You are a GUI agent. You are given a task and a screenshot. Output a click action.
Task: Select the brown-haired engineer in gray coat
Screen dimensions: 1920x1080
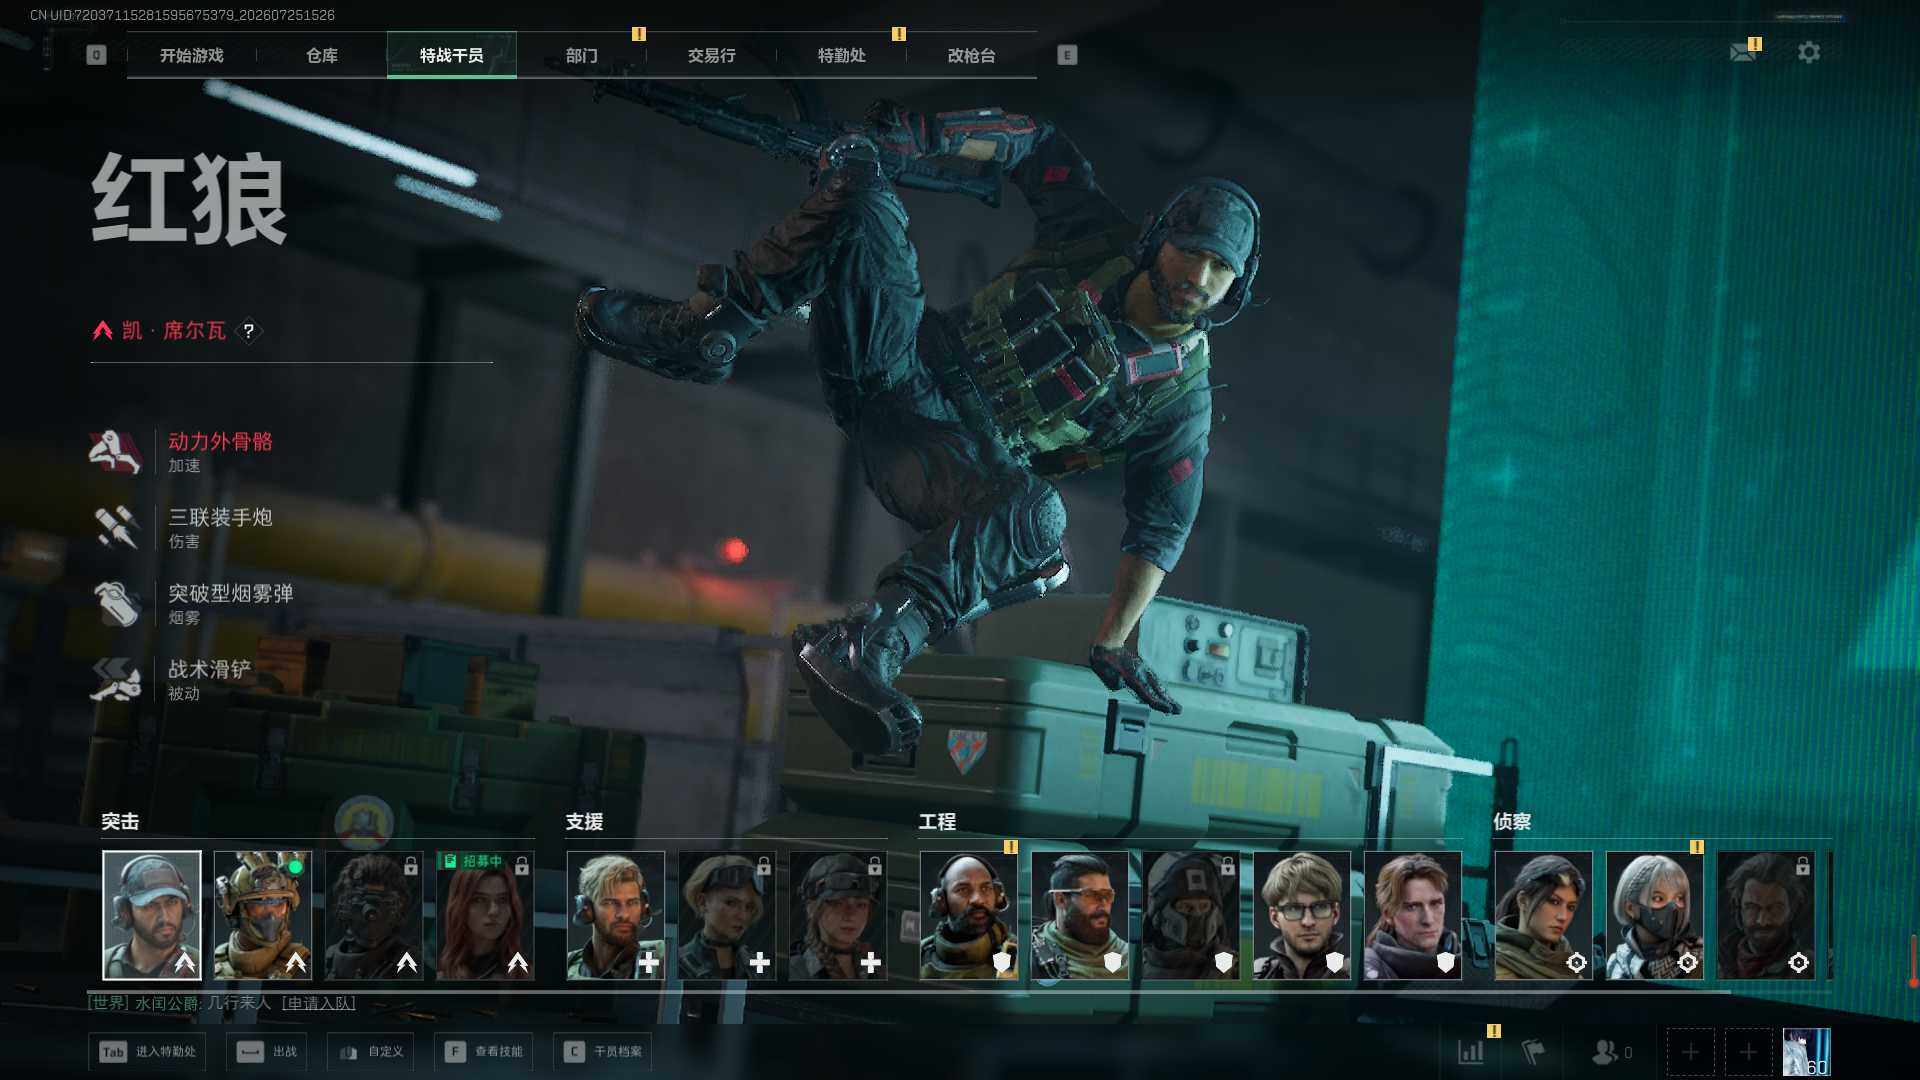[1412, 915]
